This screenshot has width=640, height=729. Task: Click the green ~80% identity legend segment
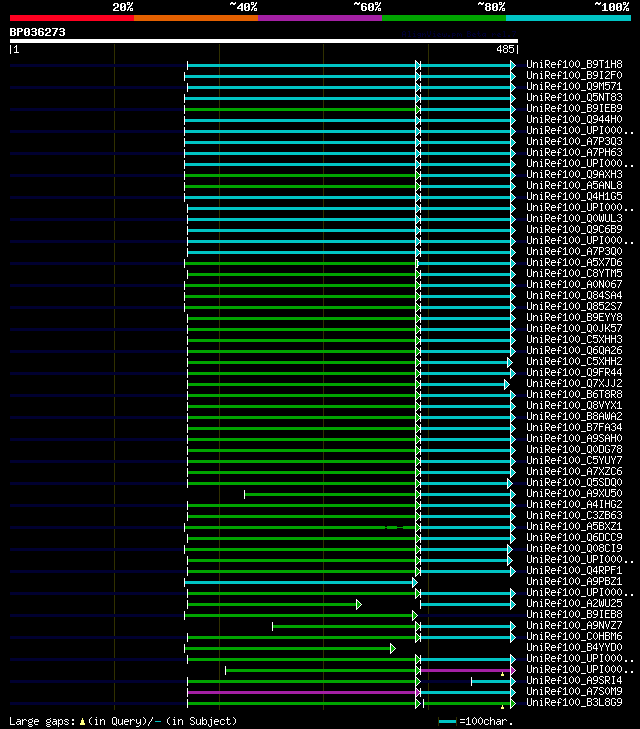click(444, 18)
